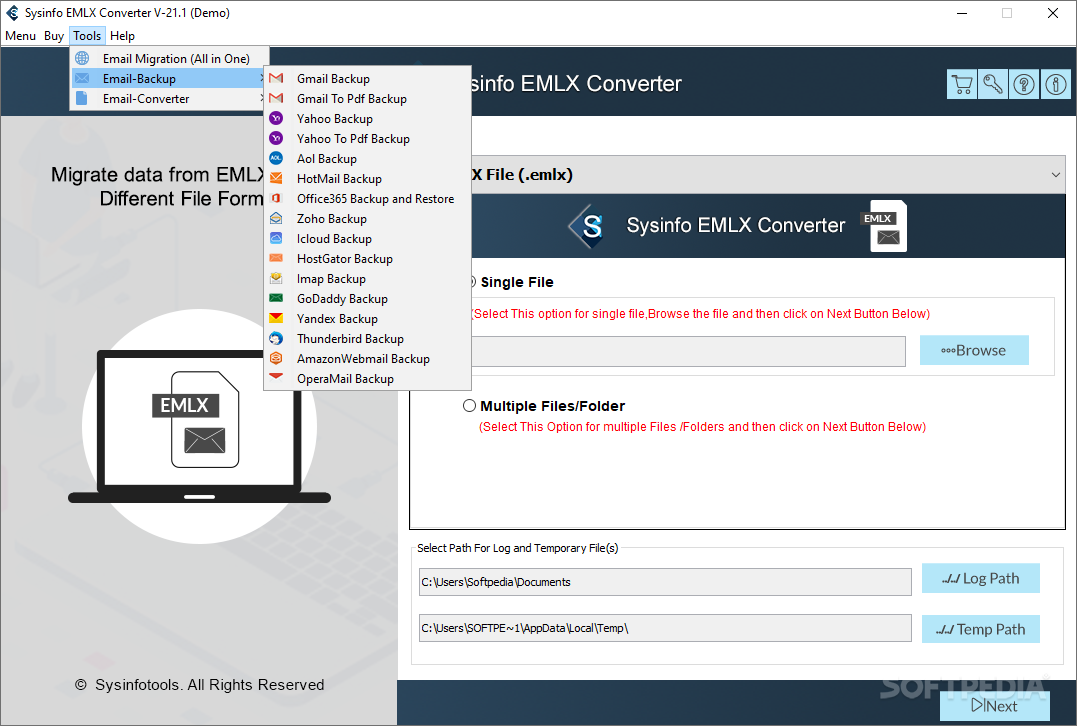Screen dimensions: 1077x726
Task: Open the Menu menu
Action: [x=21, y=36]
